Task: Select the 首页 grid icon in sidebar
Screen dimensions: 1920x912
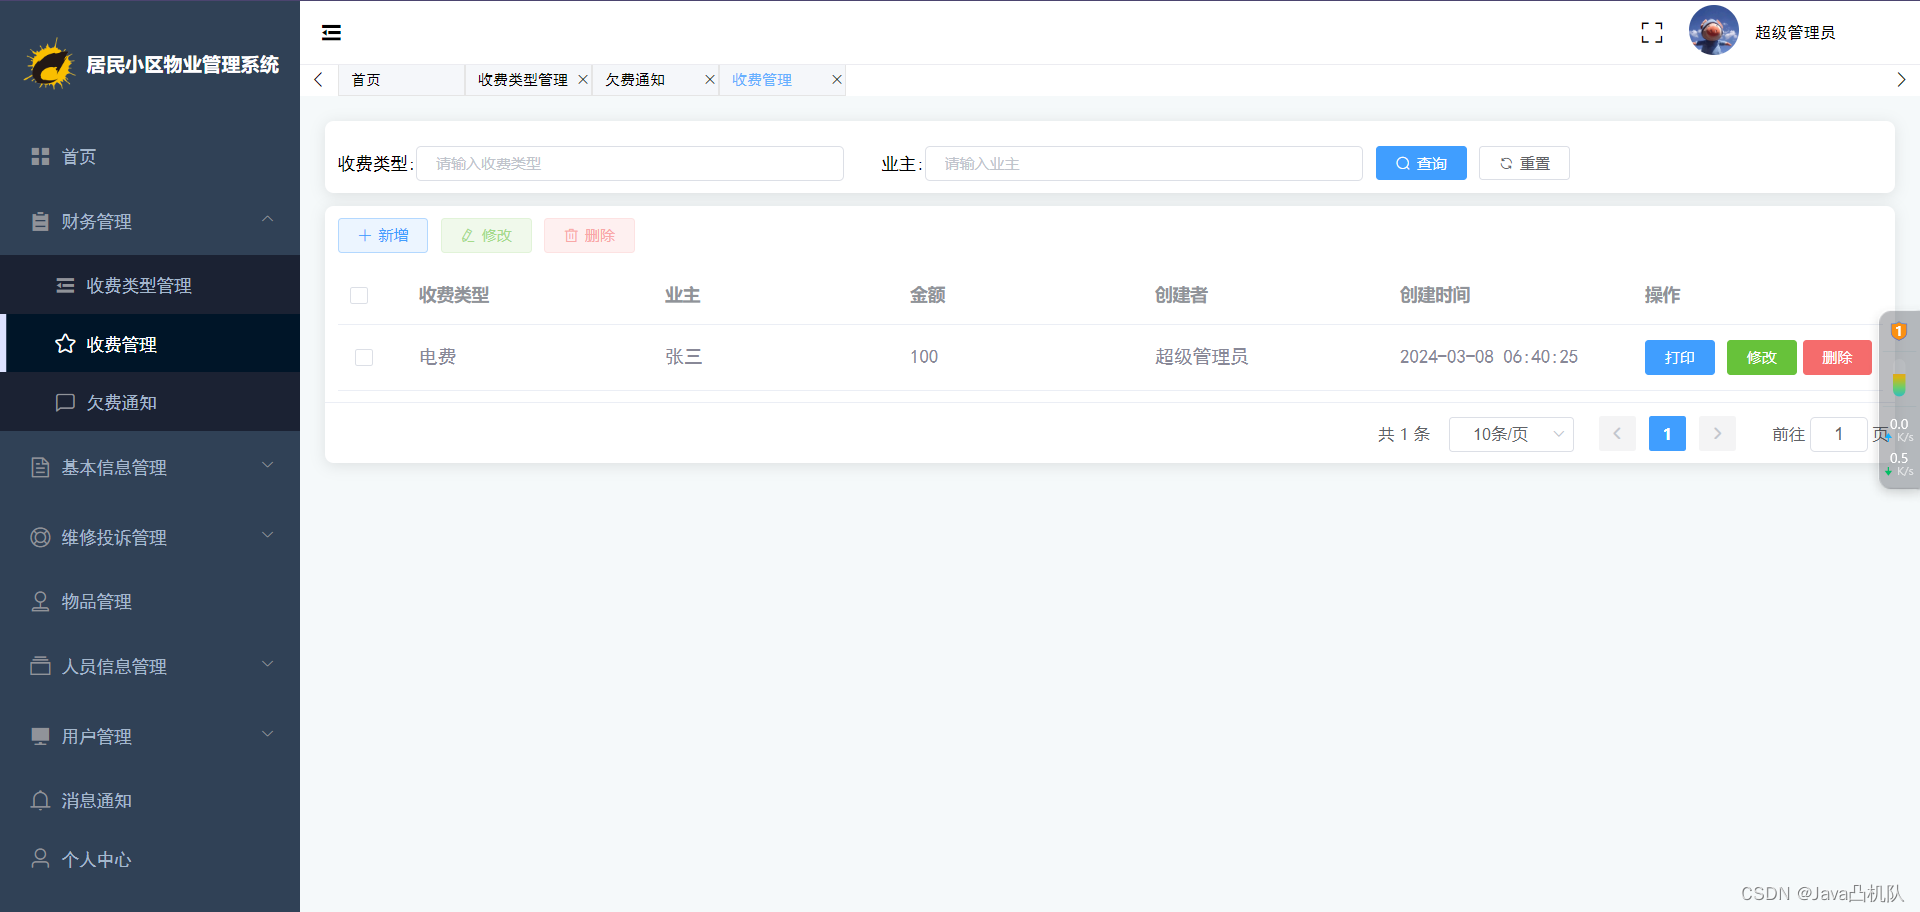Action: click(x=40, y=156)
